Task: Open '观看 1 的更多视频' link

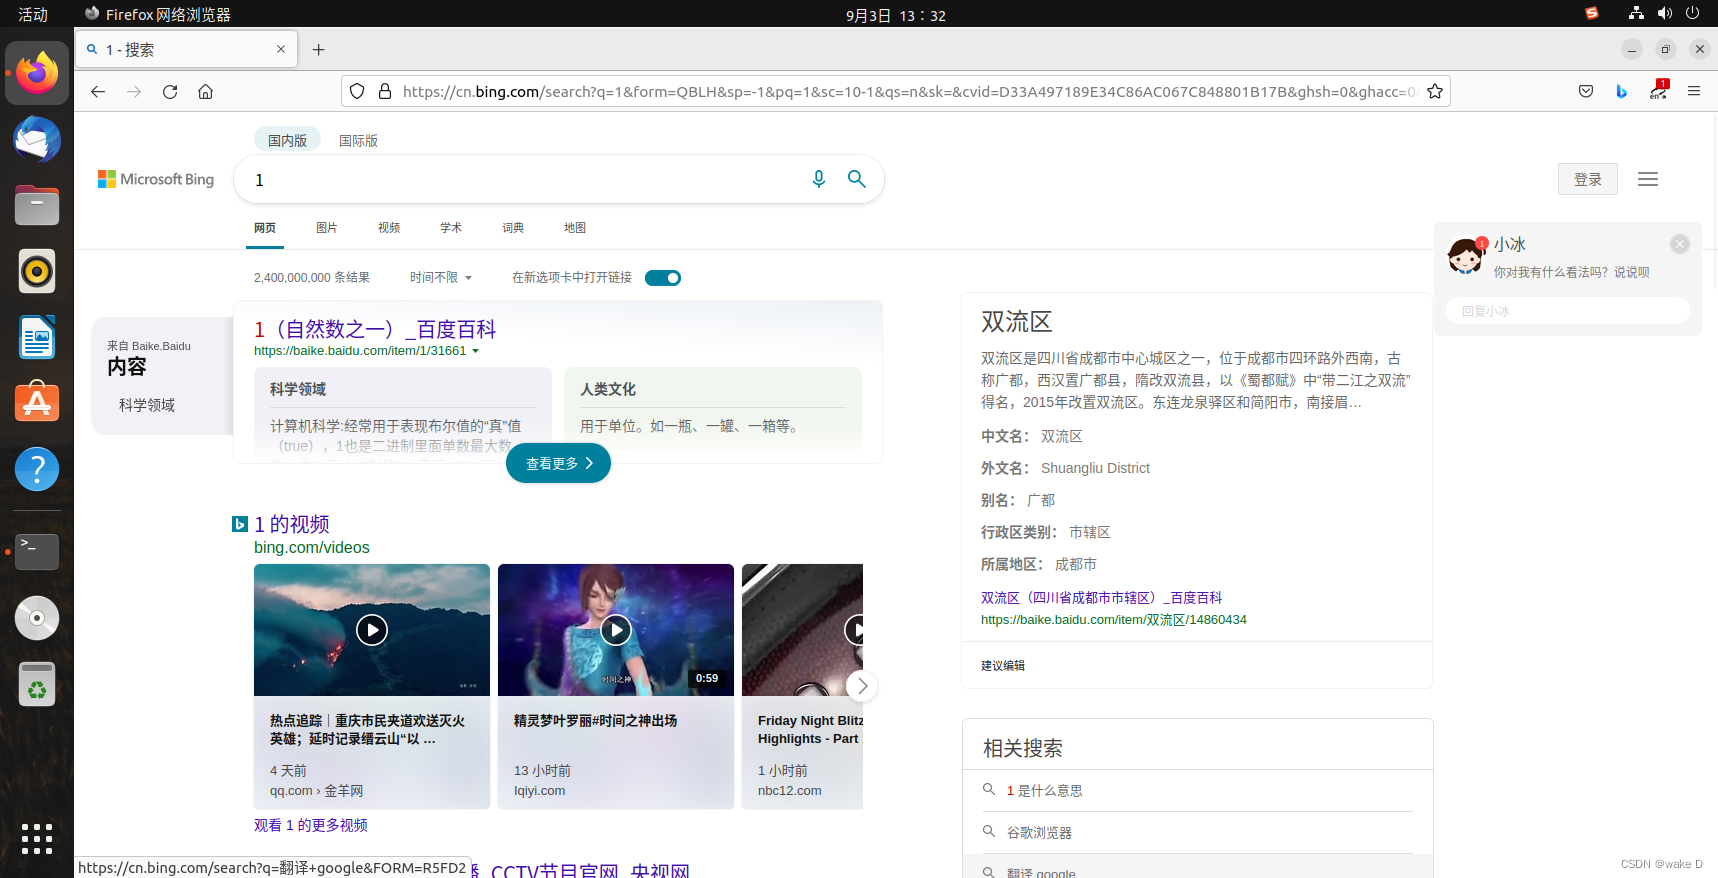Action: click(x=311, y=825)
